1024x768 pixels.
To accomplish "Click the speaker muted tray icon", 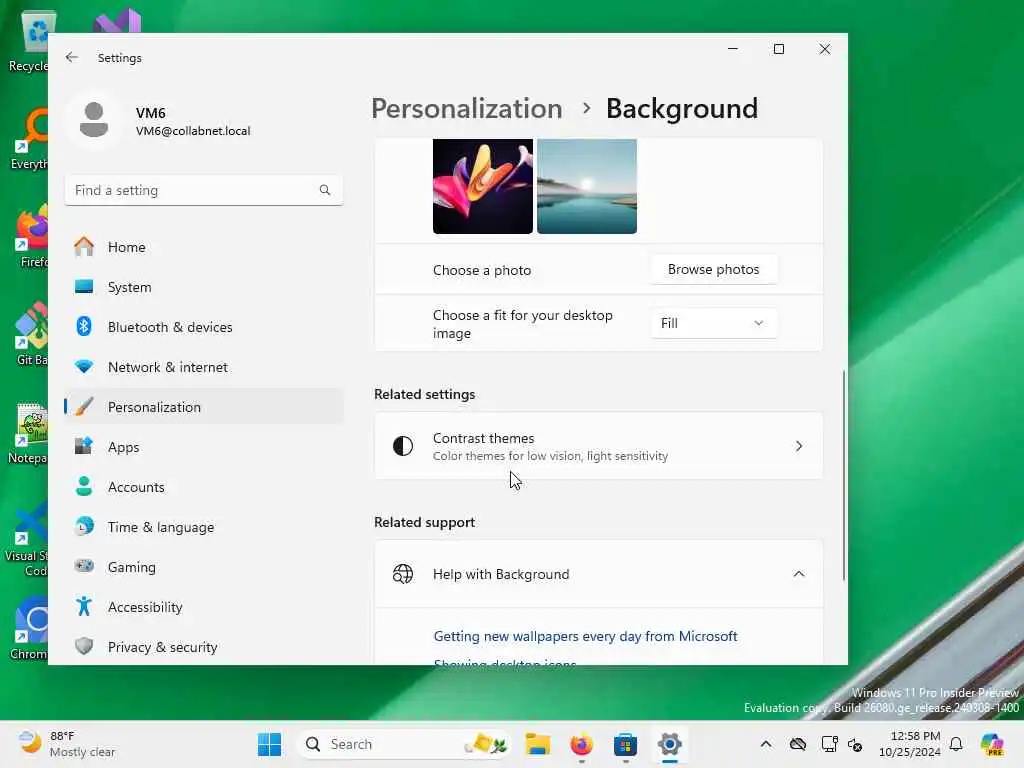I will click(856, 744).
